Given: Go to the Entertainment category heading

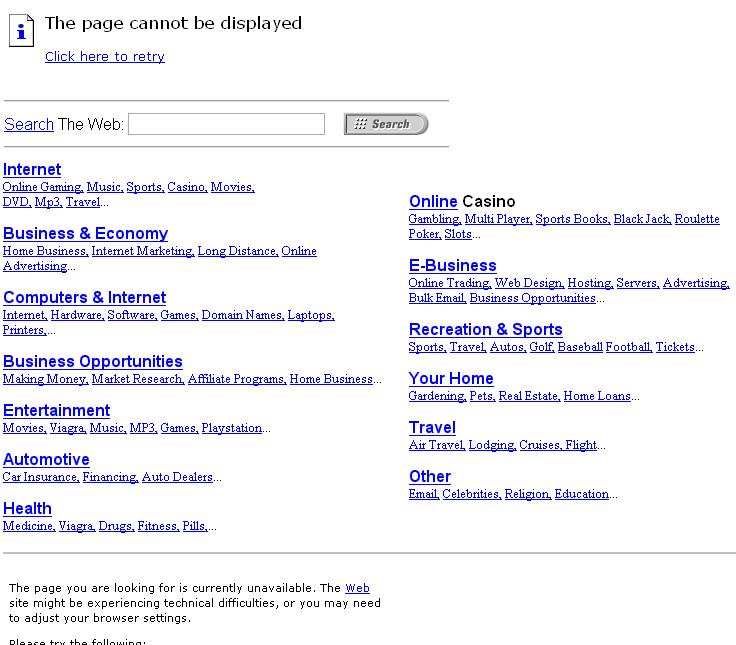Looking at the screenshot, I should 56,411.
